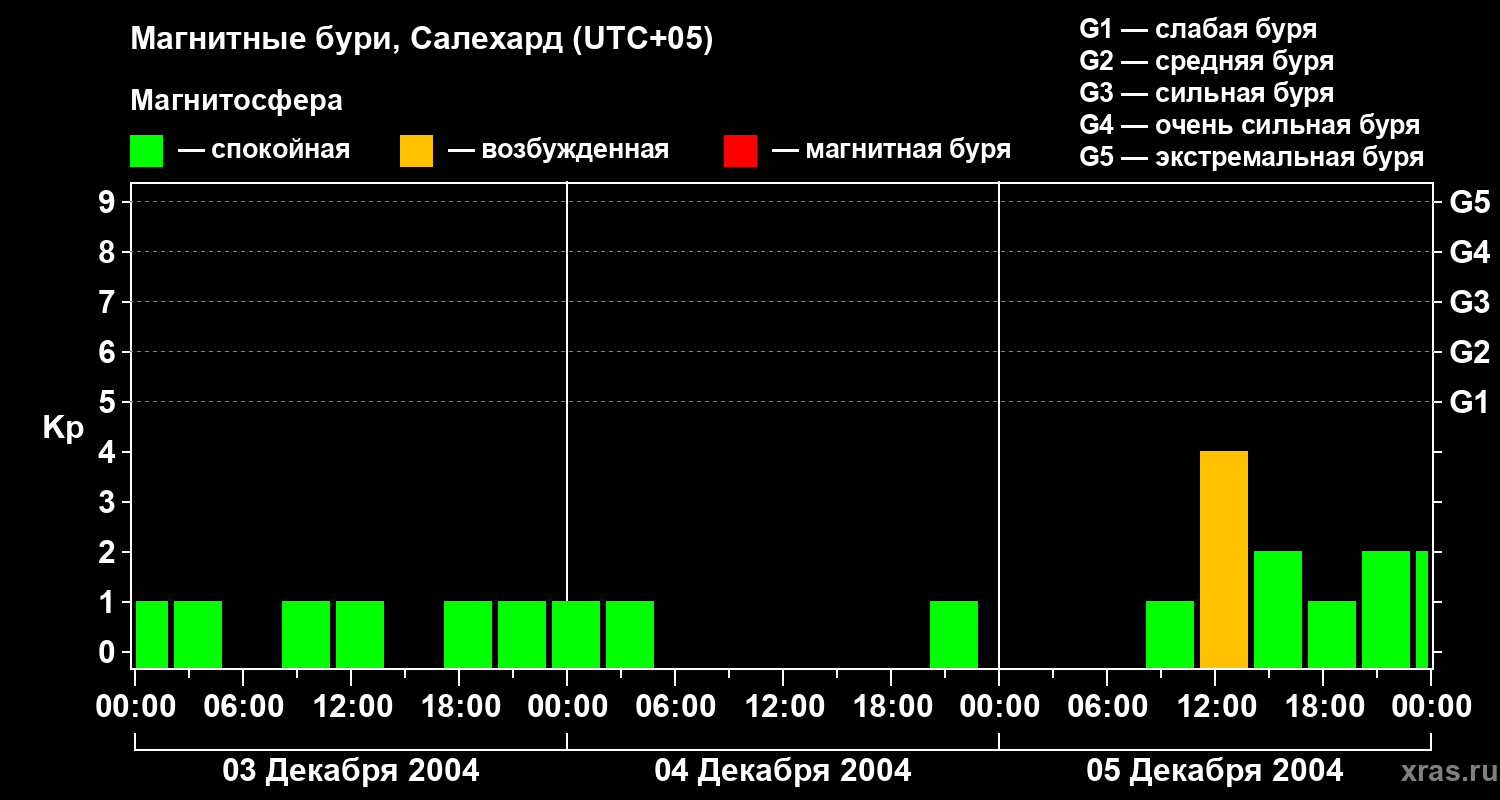Viewport: 1500px width, 800px height.
Task: Click the 06:00 time label above 05 Декабря
Action: coord(1107,706)
